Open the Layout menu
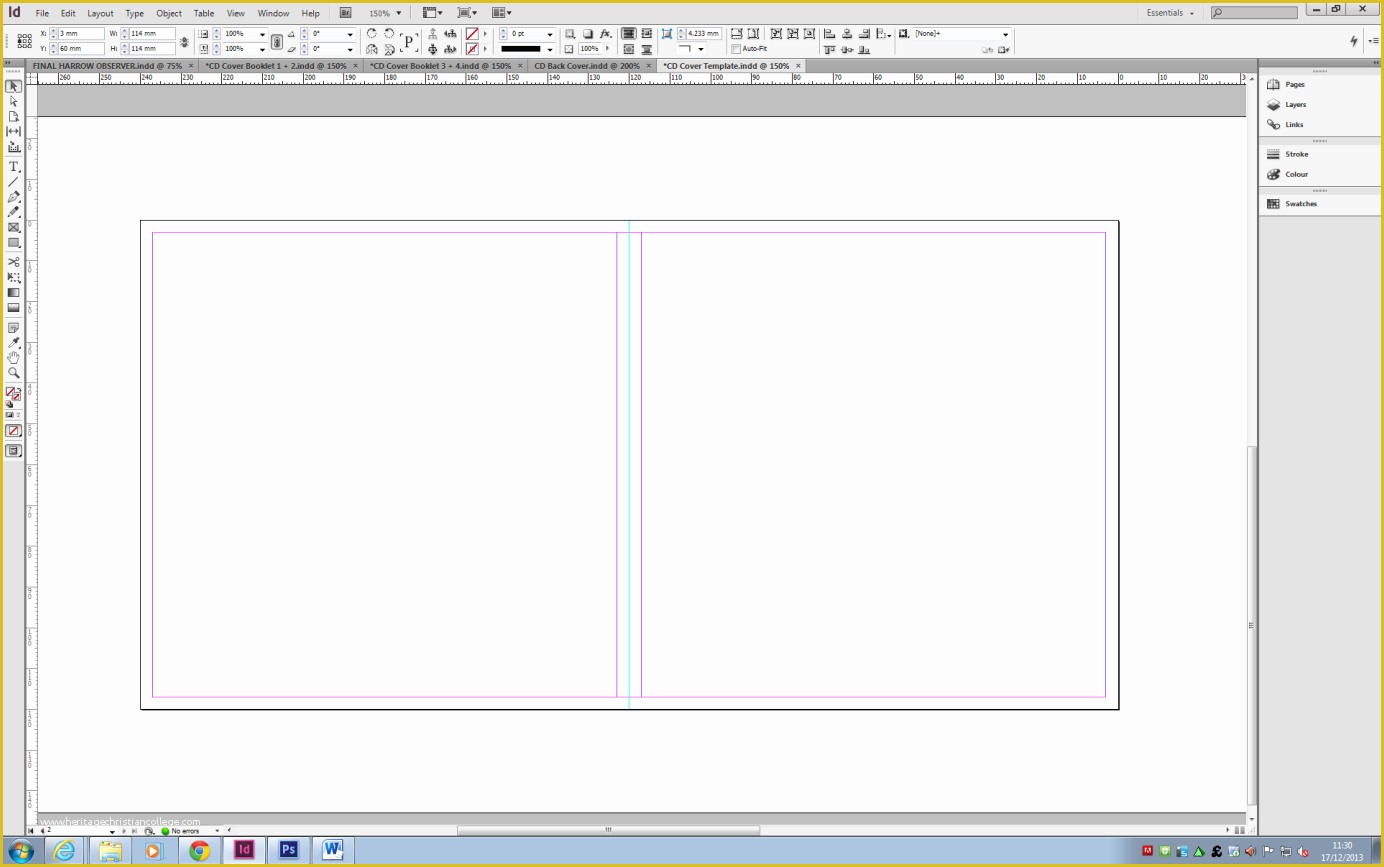Viewport: 1384px width, 867px height. [100, 13]
